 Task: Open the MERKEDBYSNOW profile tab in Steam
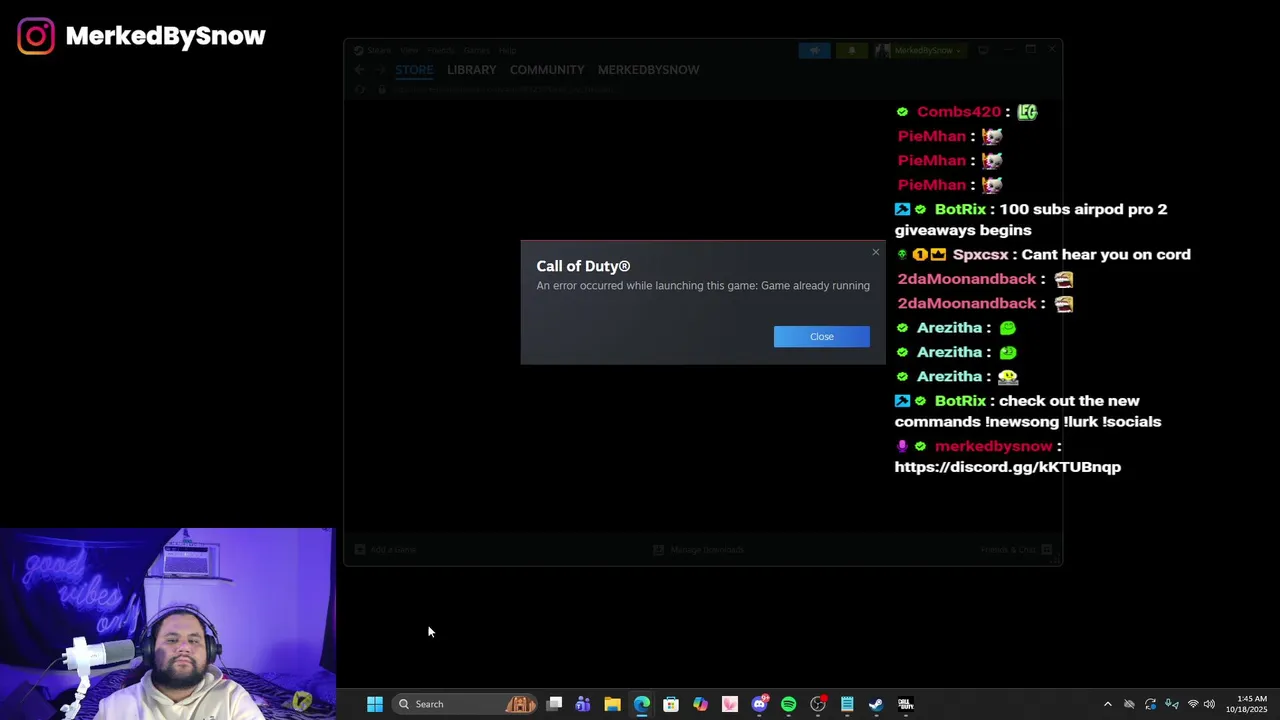click(648, 70)
